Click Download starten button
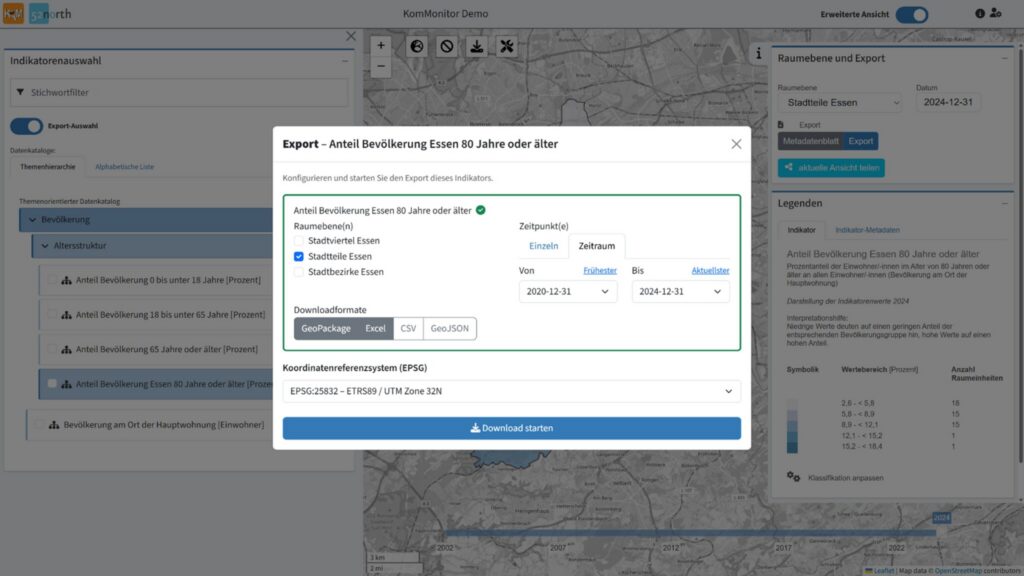1024x576 pixels. (x=511, y=428)
